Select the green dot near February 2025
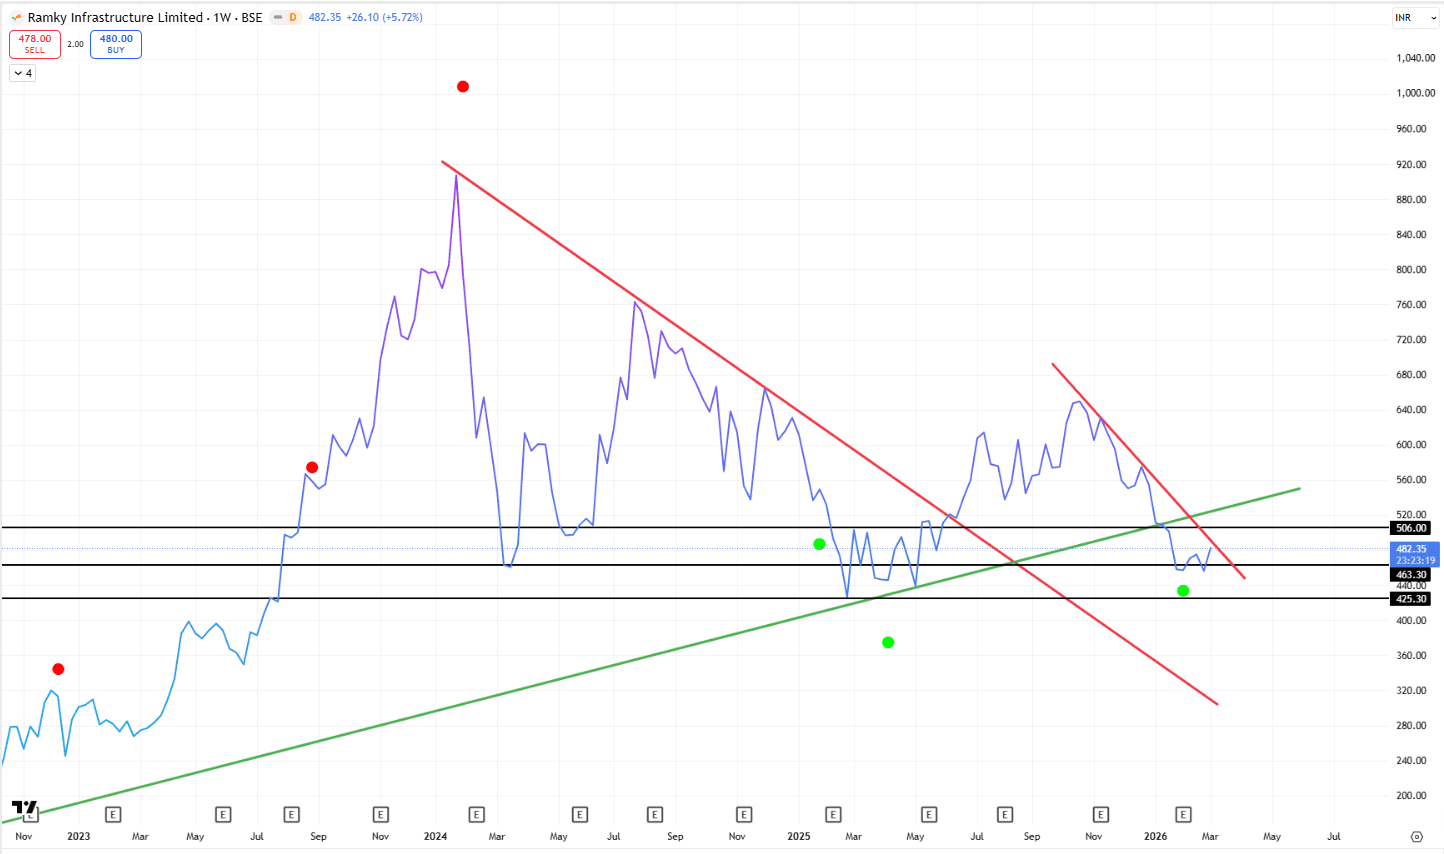The width and height of the screenshot is (1444, 854). point(820,544)
